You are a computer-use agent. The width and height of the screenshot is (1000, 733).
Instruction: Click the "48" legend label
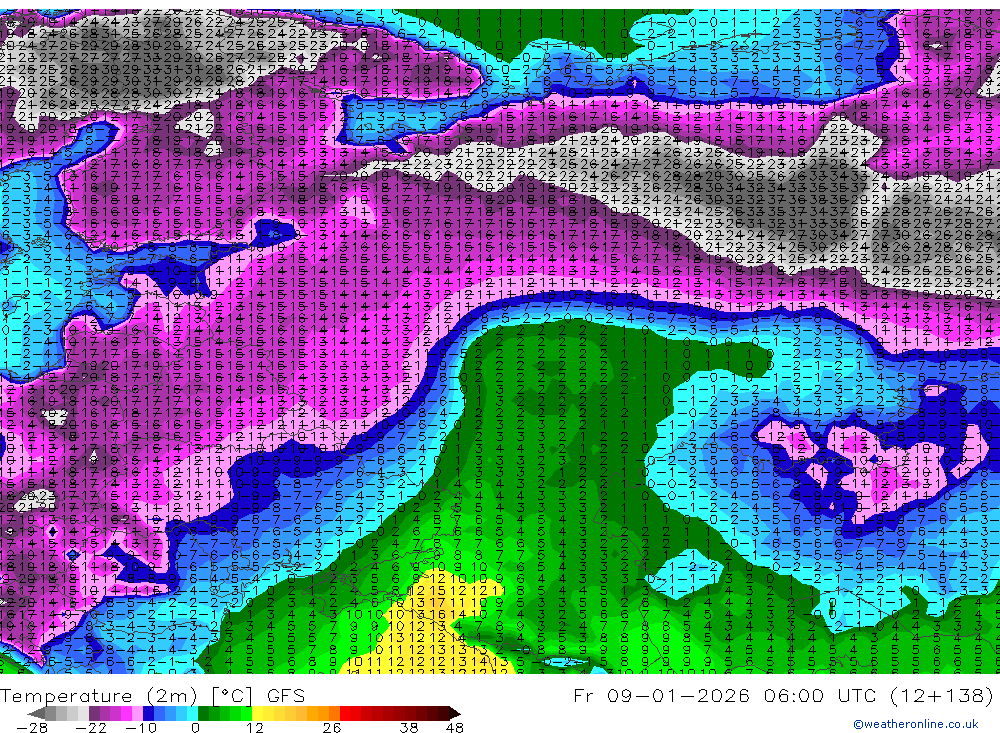(454, 728)
